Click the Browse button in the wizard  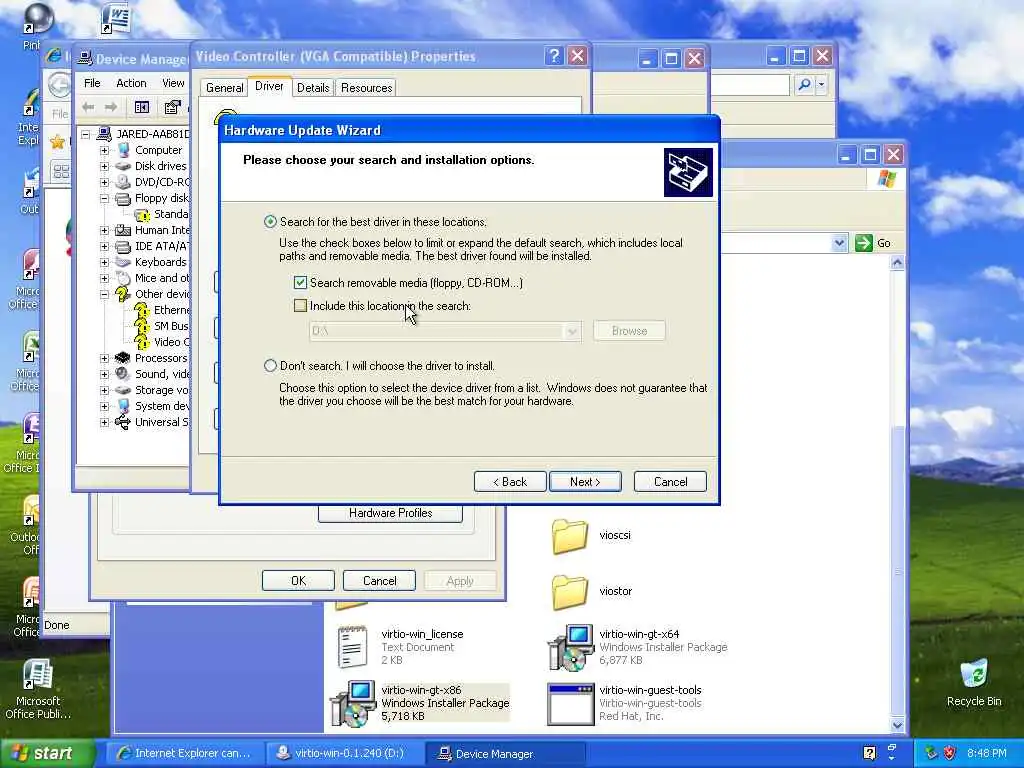(630, 331)
